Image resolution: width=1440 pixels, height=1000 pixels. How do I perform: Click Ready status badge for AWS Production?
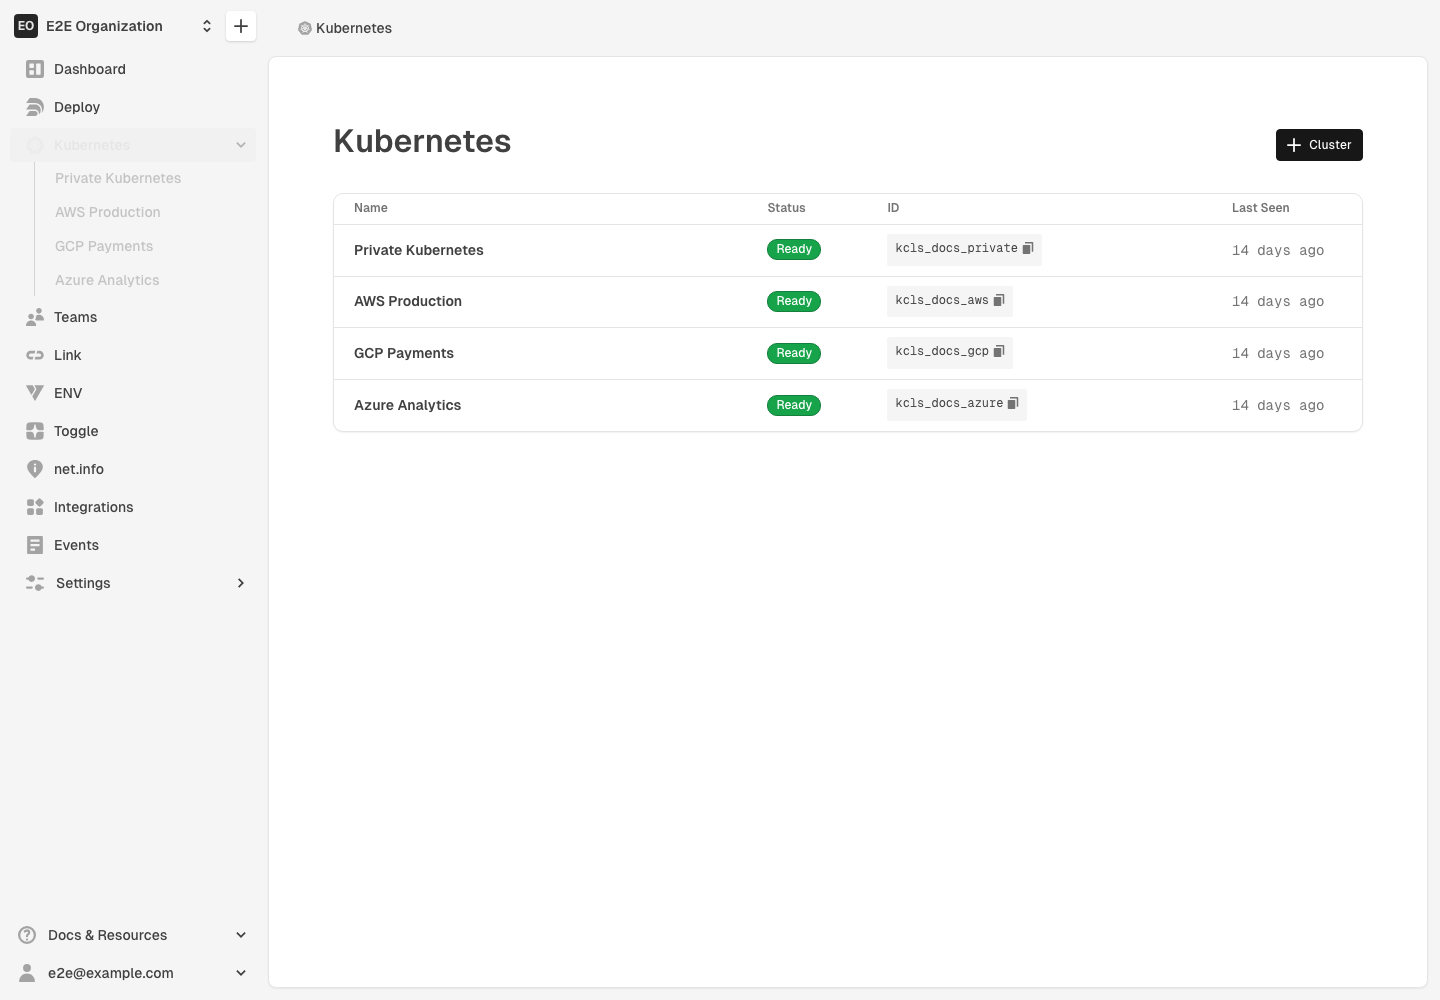pos(794,301)
